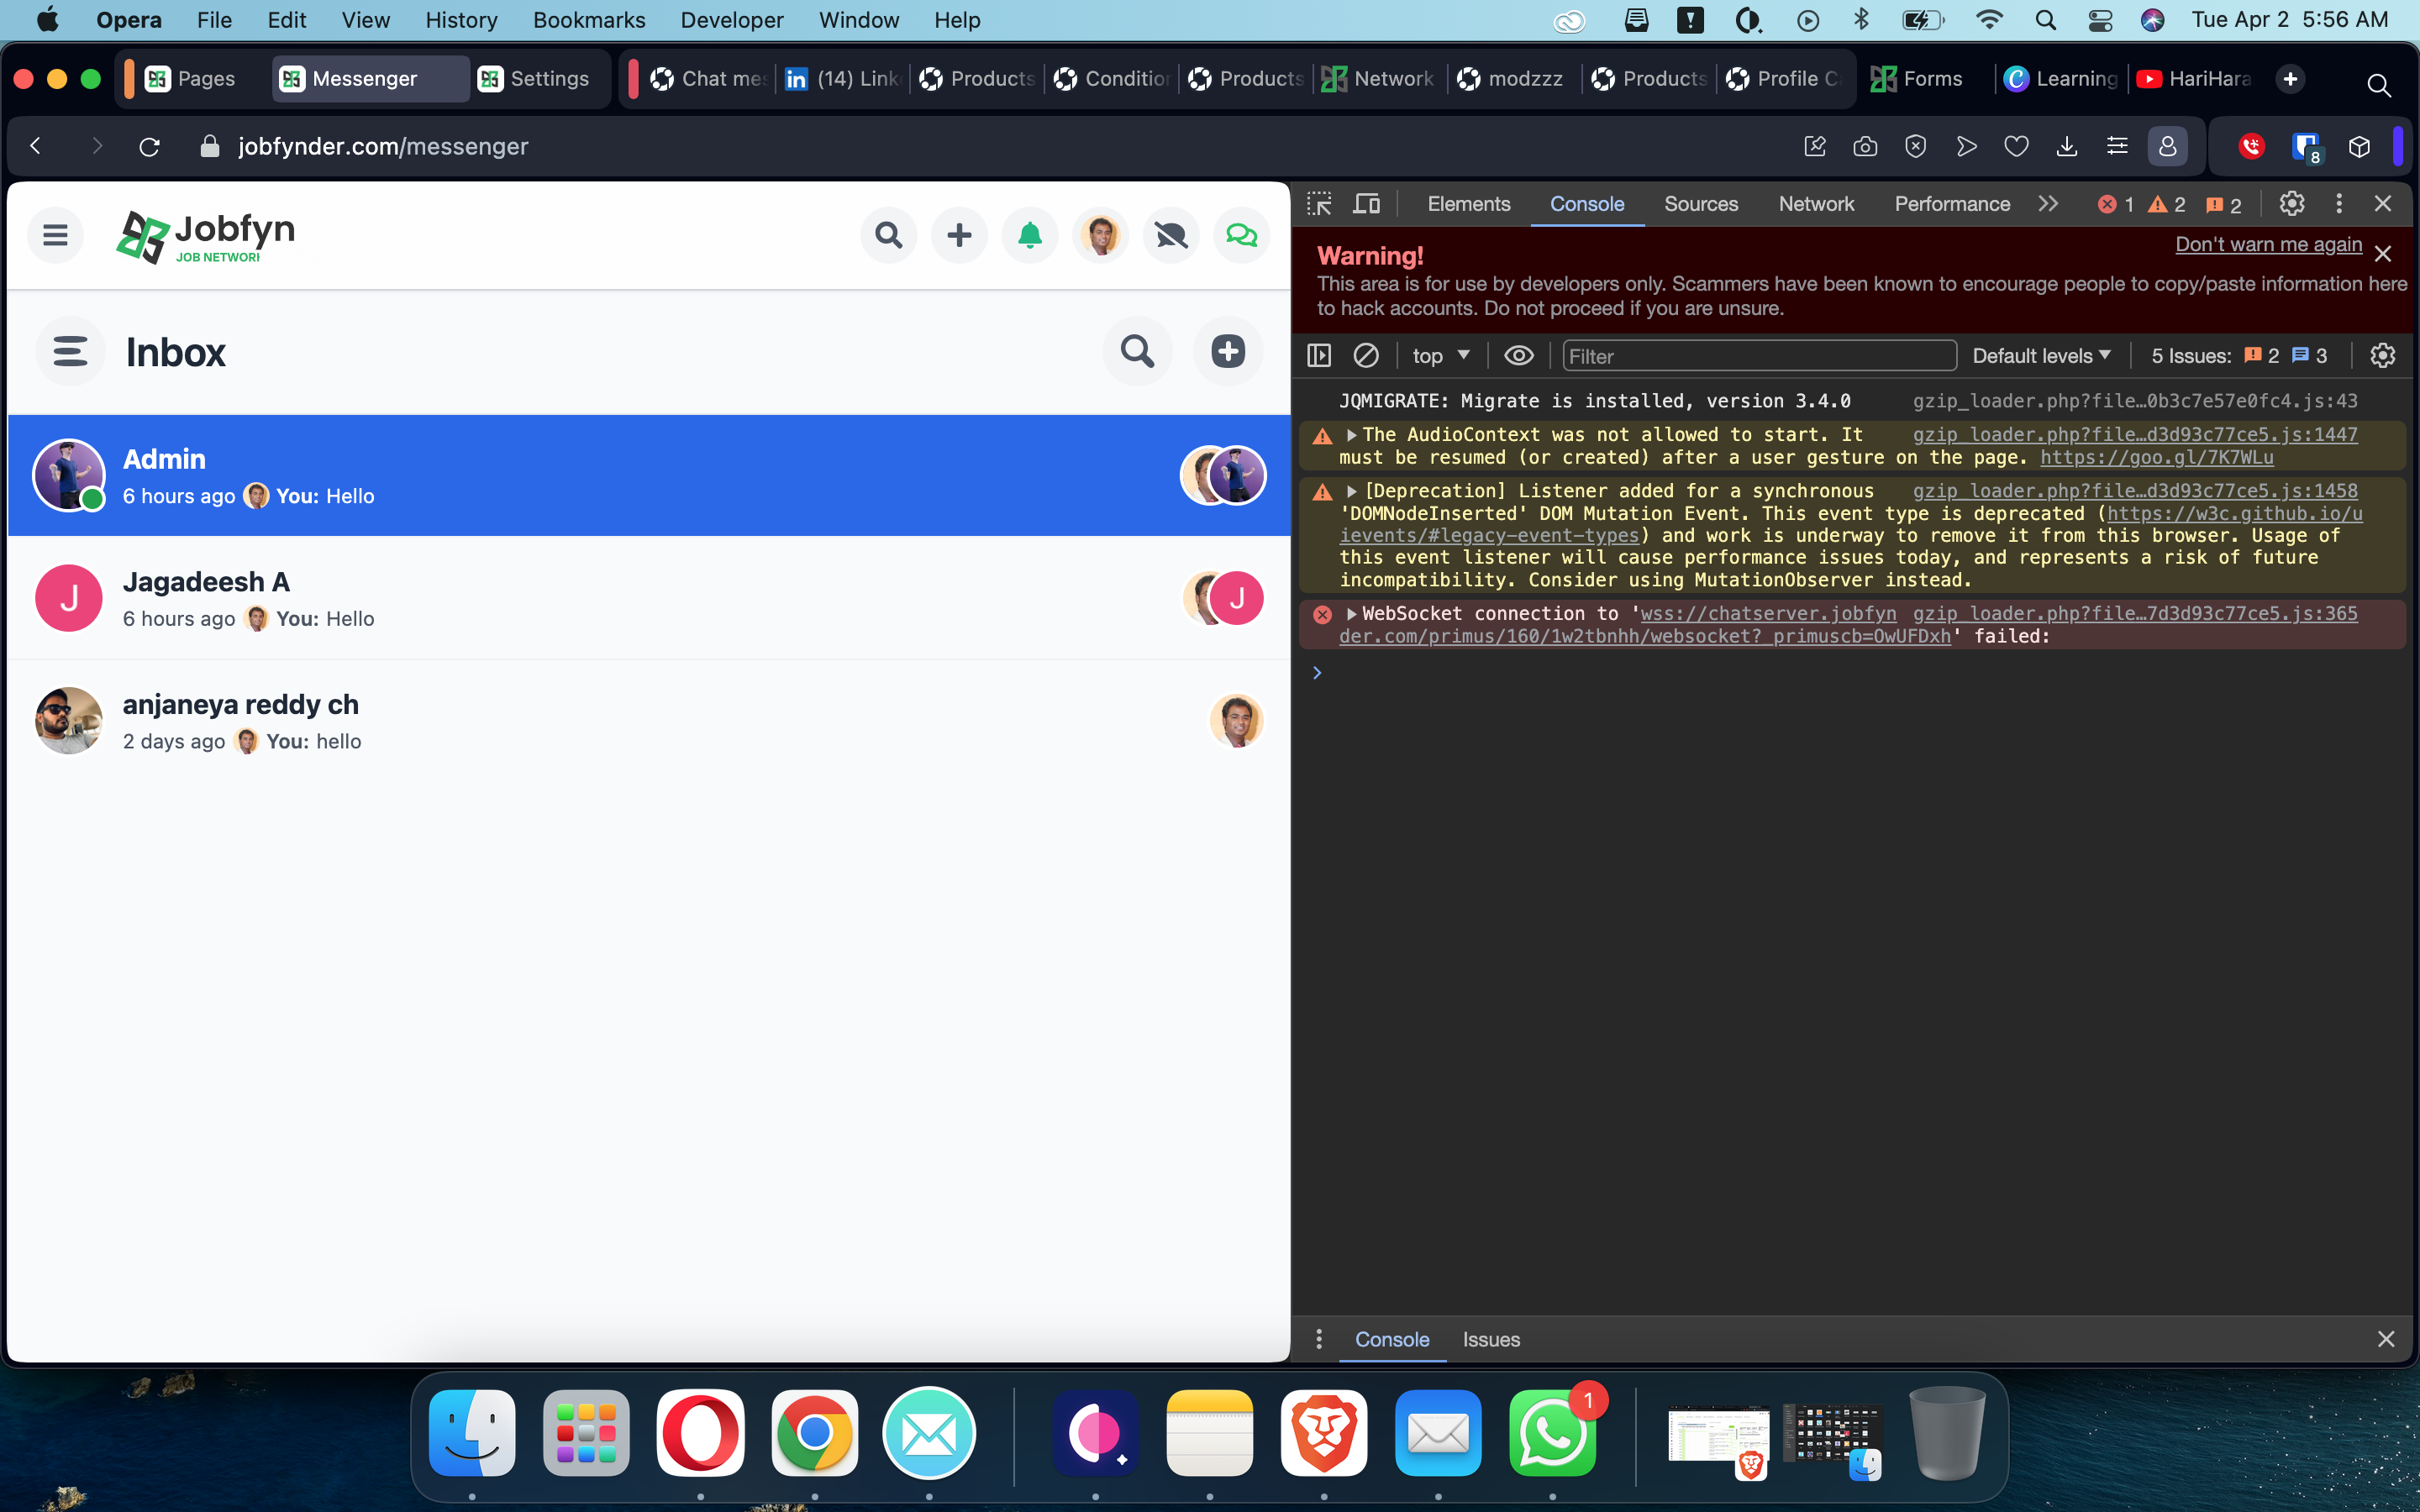Open the Opera snapshot camera icon

tap(1865, 147)
